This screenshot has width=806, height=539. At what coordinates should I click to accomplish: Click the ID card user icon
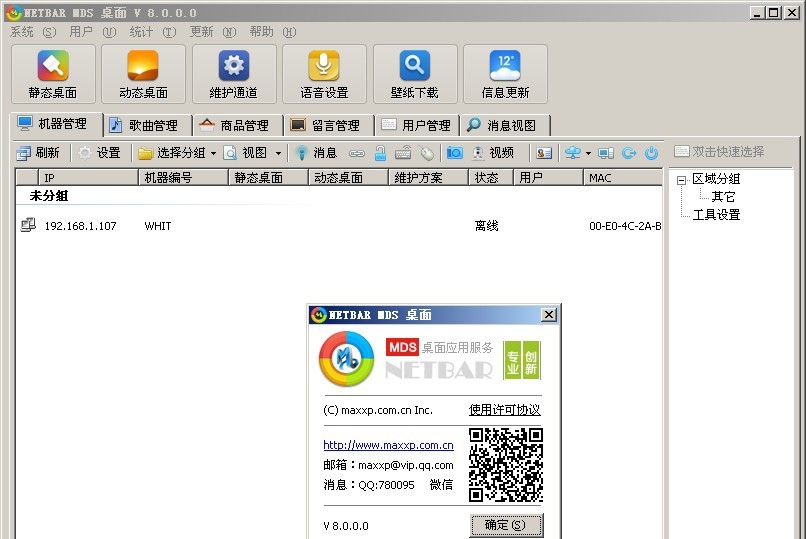[544, 153]
